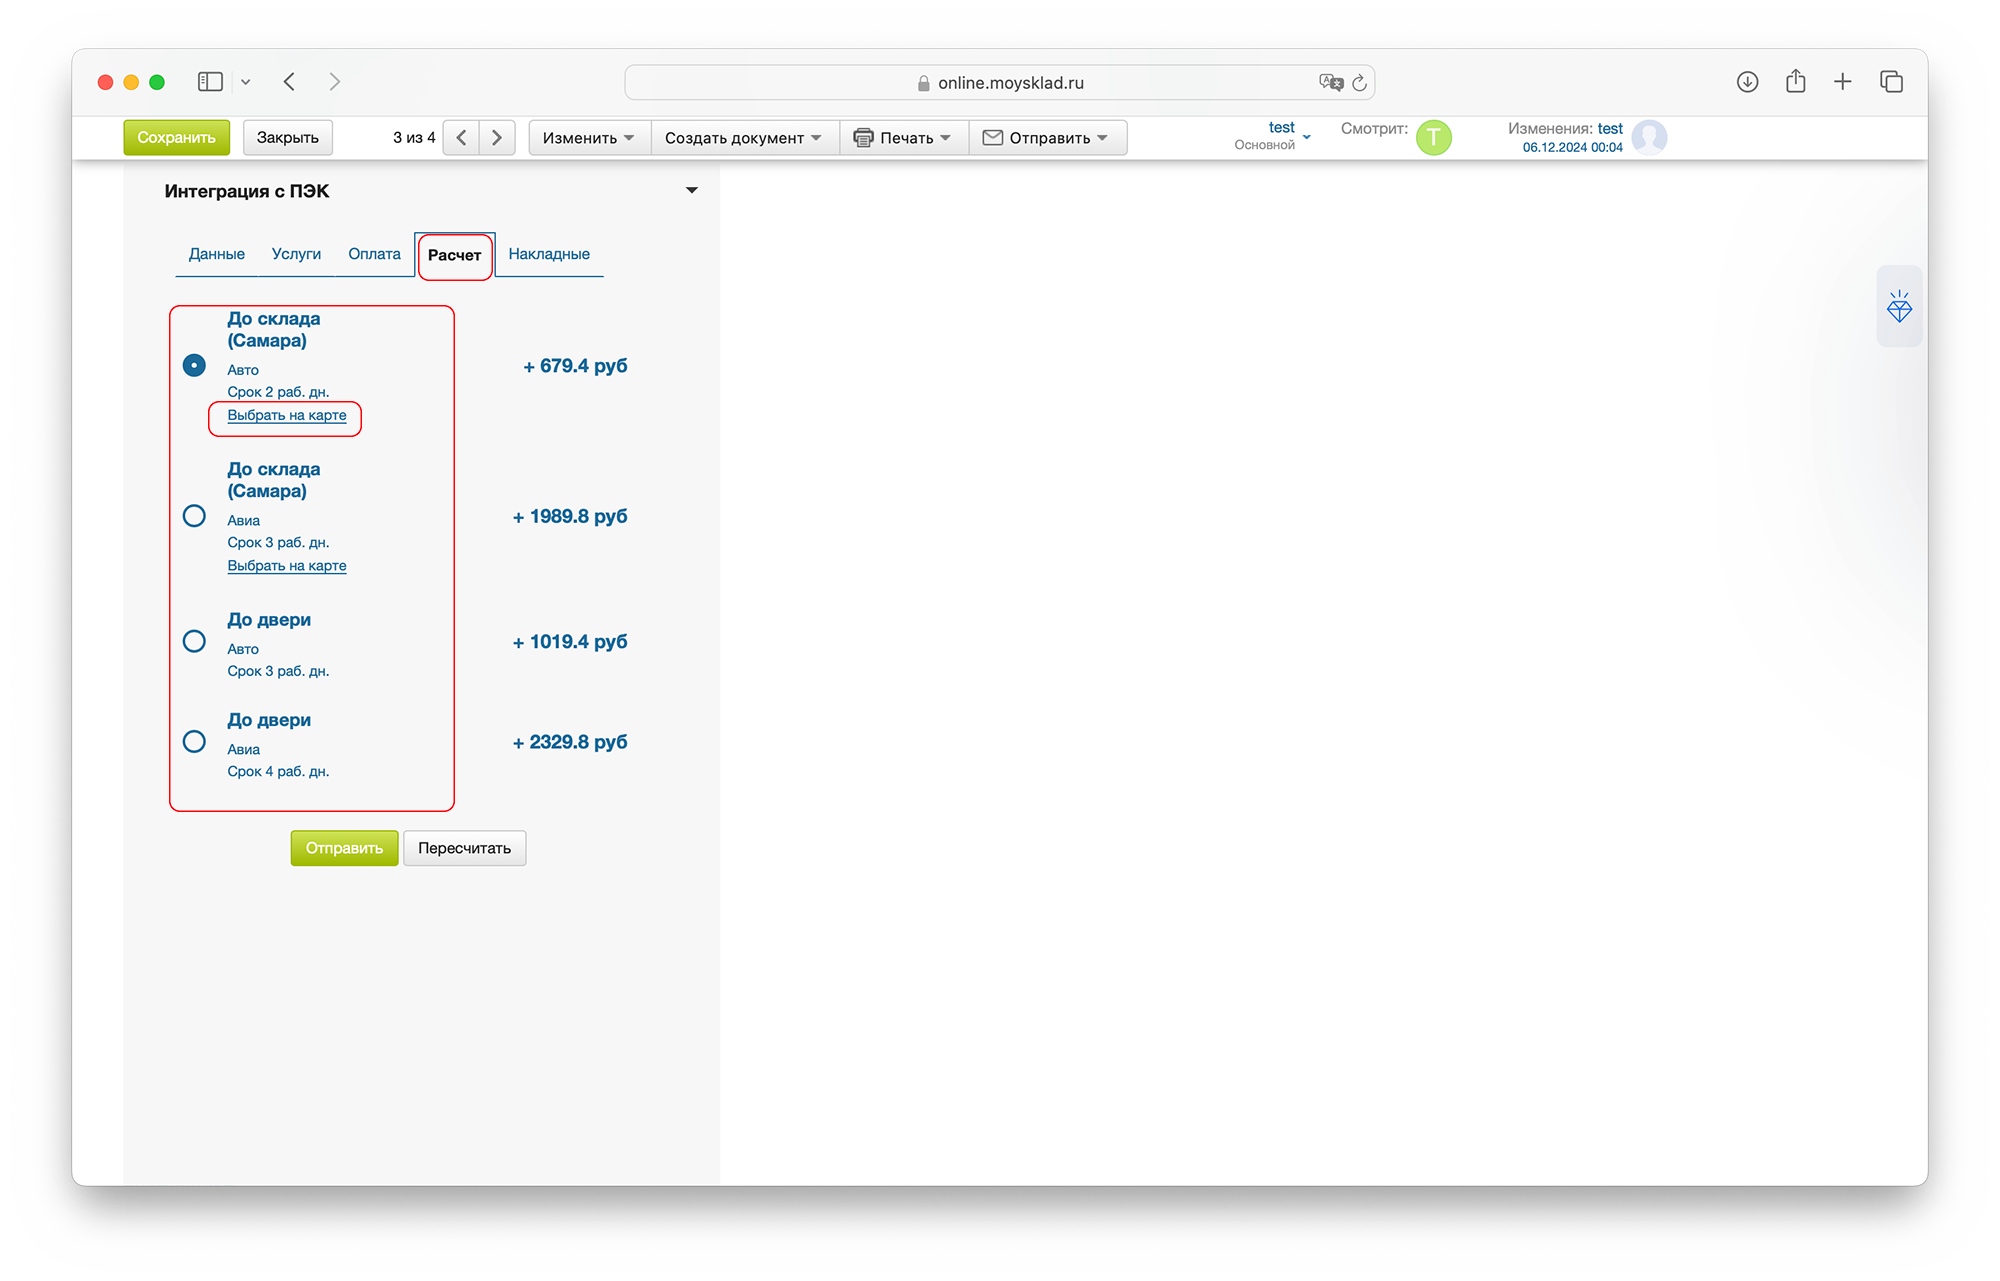This screenshot has width=2000, height=1281.
Task: Open the Создать документ dropdown
Action: [x=743, y=138]
